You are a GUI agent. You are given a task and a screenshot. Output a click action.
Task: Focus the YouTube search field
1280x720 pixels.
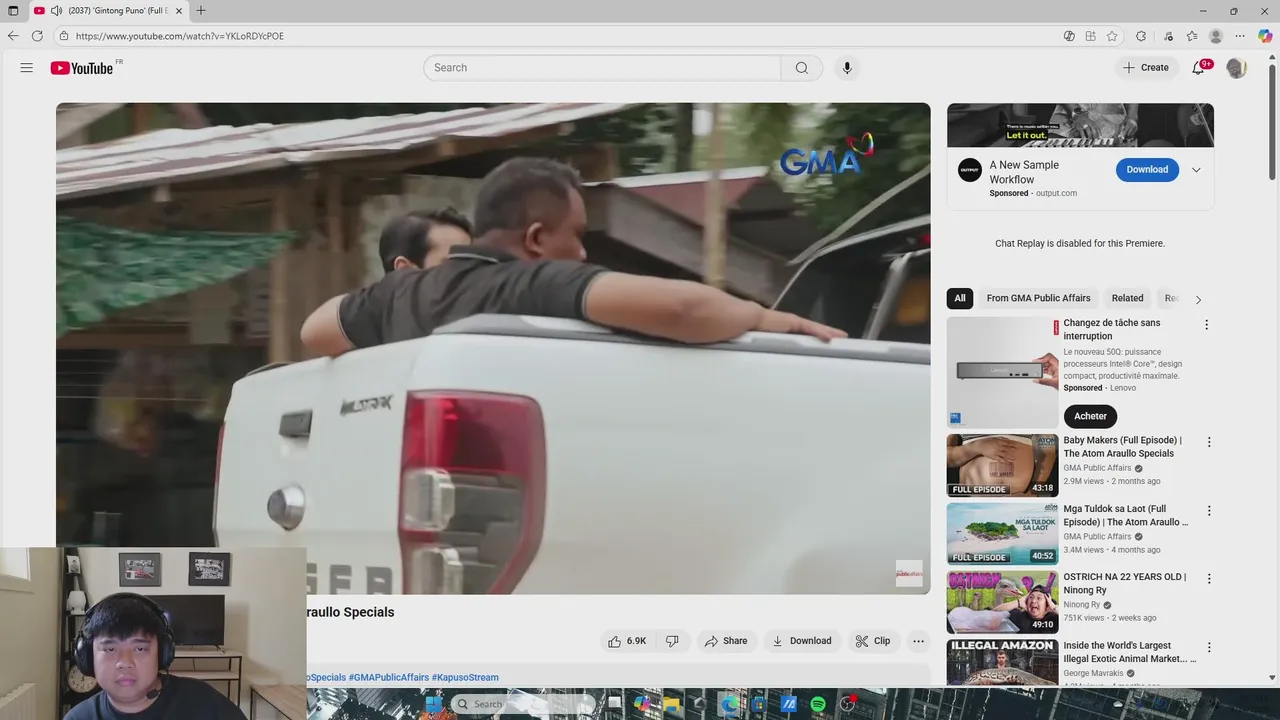click(x=602, y=68)
